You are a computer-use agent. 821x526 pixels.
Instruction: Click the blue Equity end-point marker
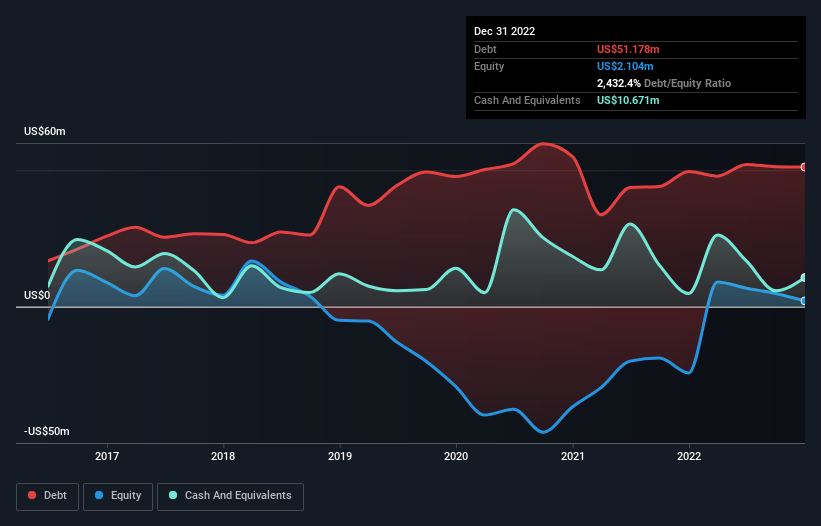click(x=804, y=301)
